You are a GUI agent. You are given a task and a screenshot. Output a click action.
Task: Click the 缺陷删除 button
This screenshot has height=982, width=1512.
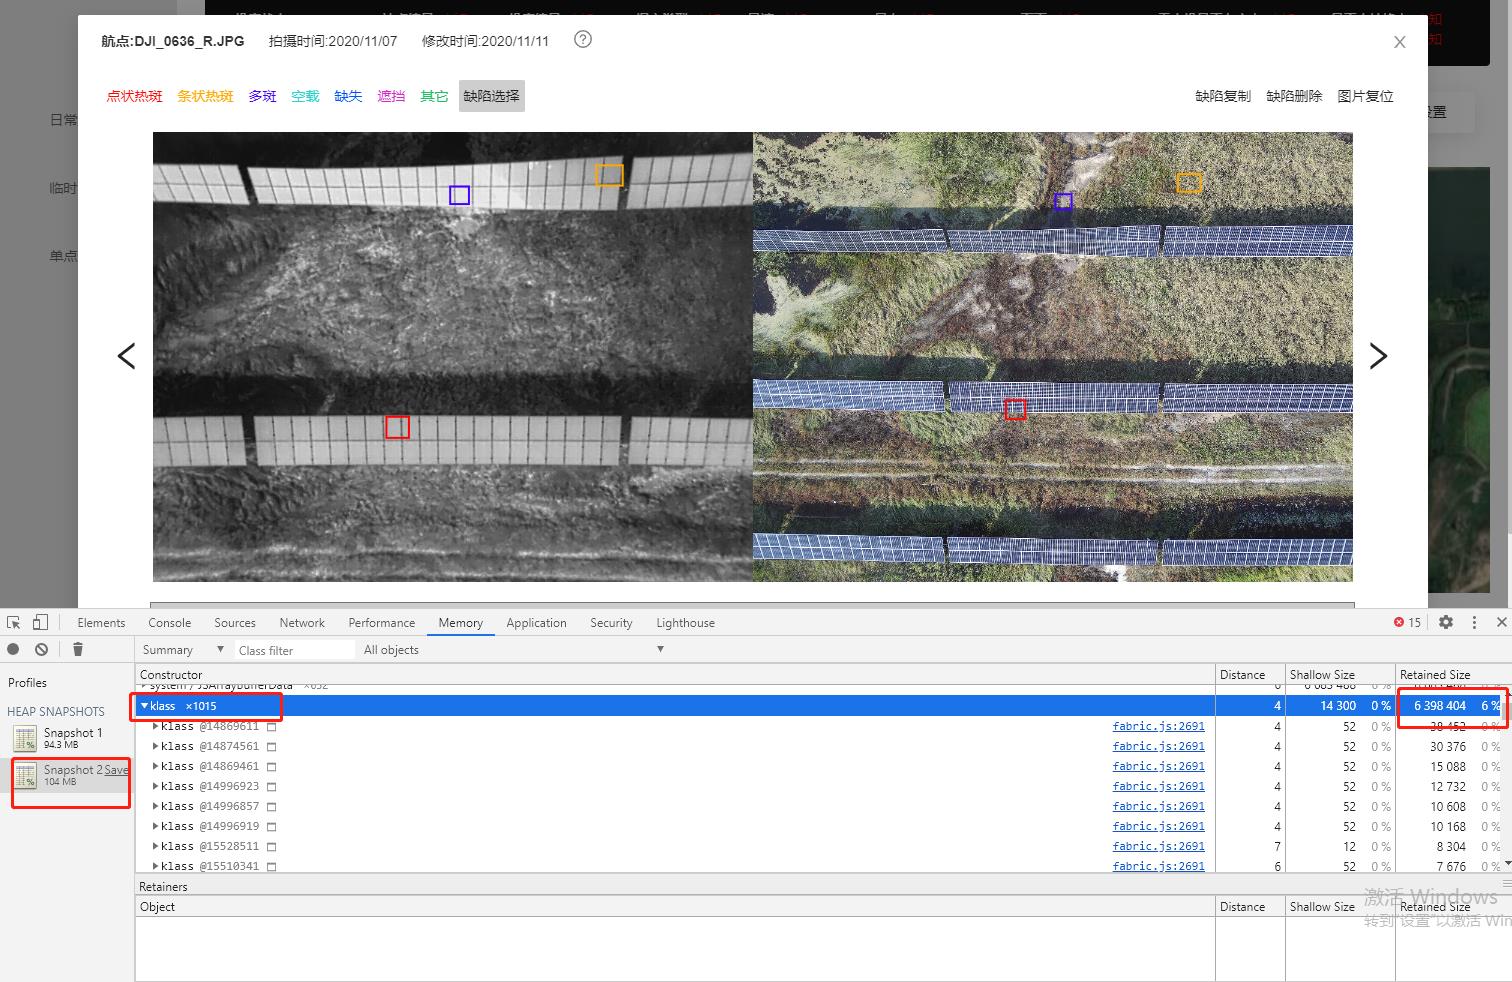pos(1294,96)
